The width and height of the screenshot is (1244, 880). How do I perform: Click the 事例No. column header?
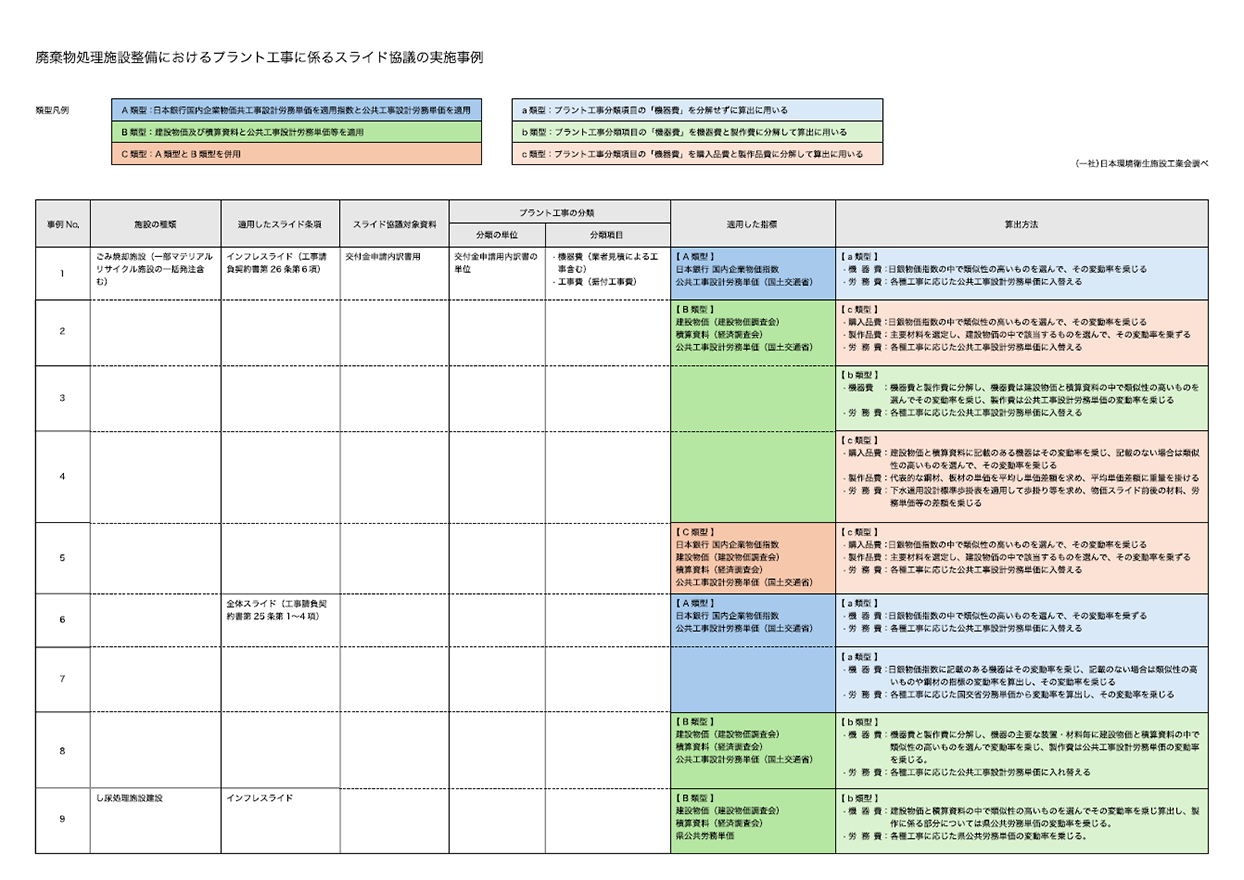click(62, 225)
